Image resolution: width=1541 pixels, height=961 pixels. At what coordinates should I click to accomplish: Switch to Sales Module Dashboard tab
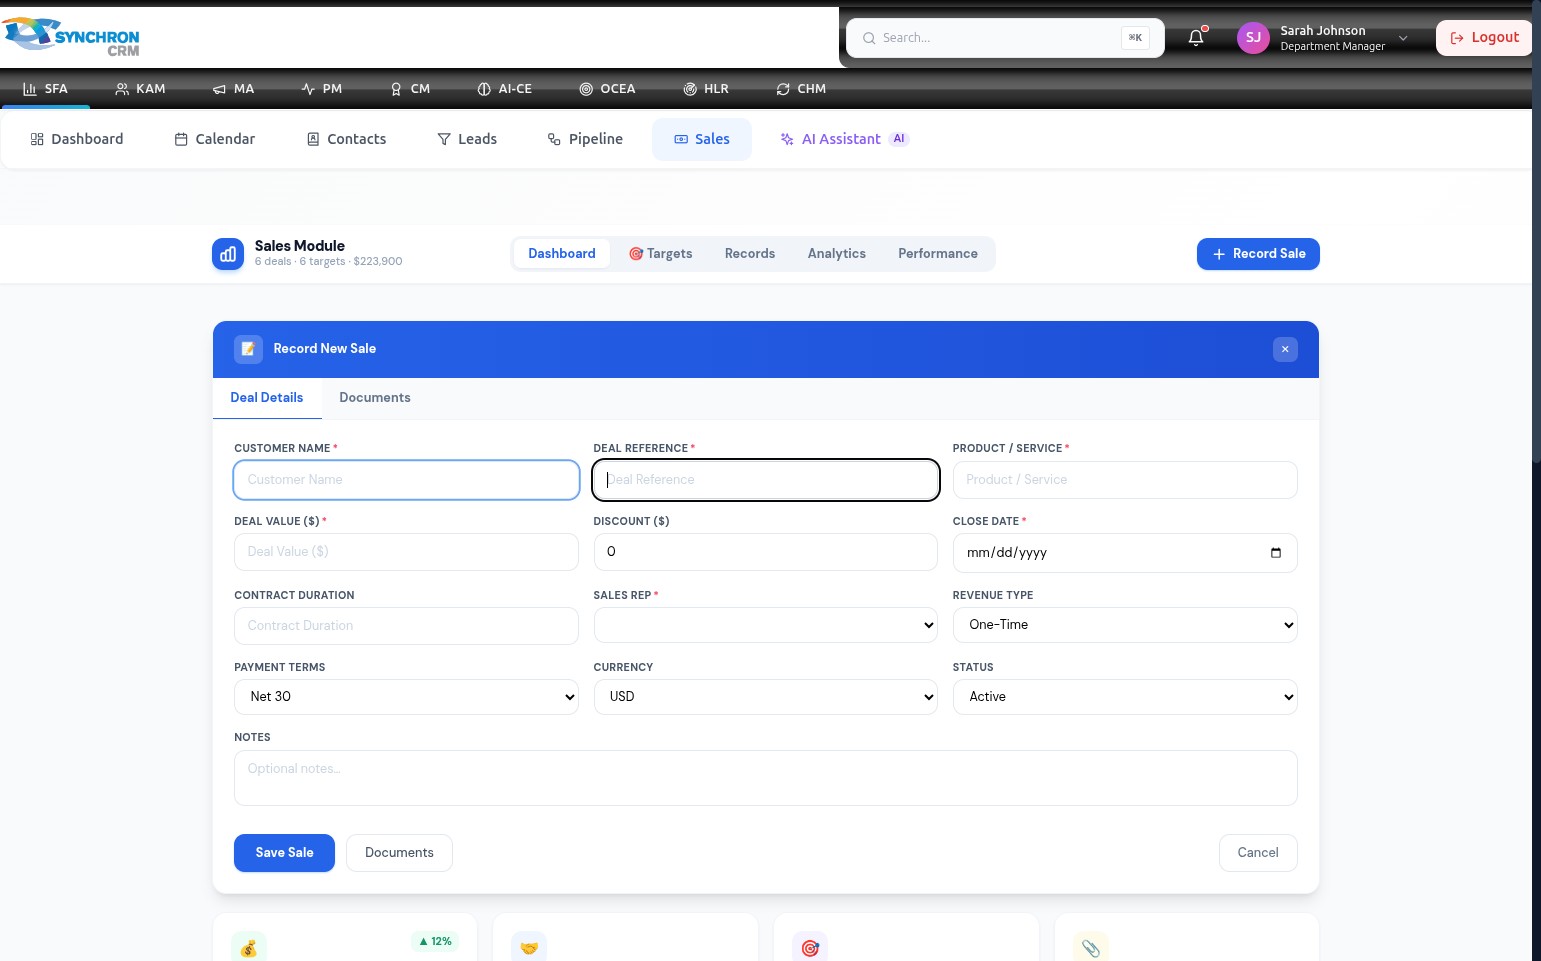(x=562, y=254)
